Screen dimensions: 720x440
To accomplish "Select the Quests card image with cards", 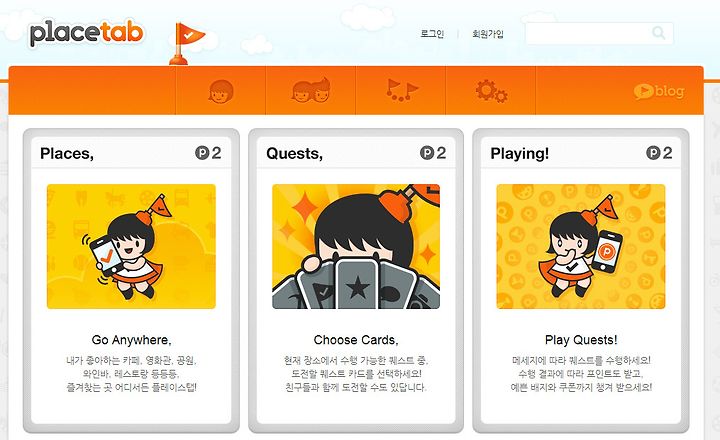I will 356,246.
